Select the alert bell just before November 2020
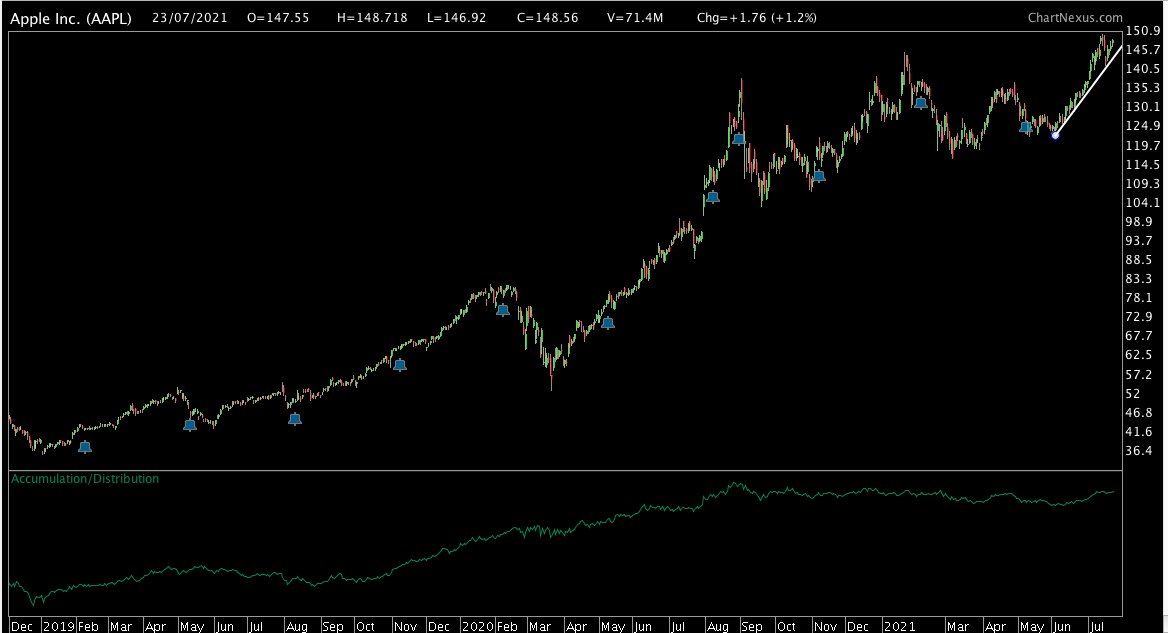 tap(819, 176)
